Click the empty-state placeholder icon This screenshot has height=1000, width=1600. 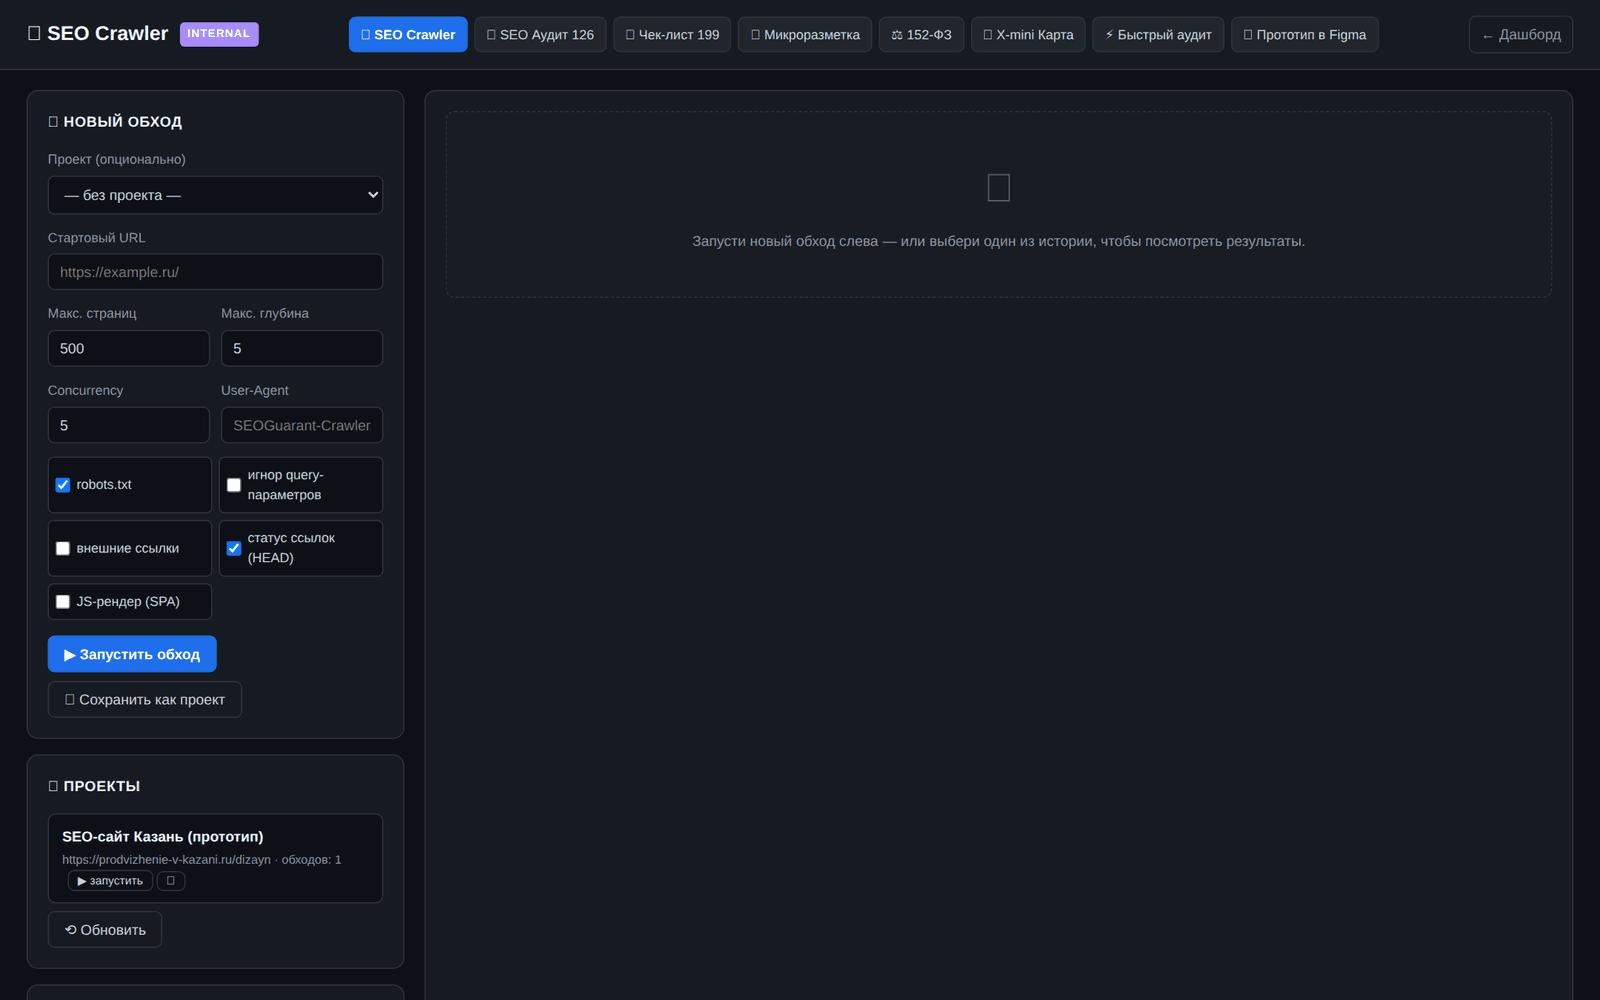click(x=998, y=188)
